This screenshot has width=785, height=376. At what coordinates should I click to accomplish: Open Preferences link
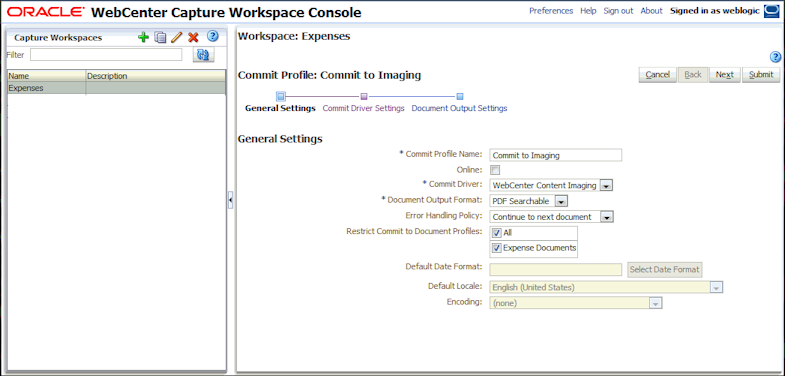[551, 11]
